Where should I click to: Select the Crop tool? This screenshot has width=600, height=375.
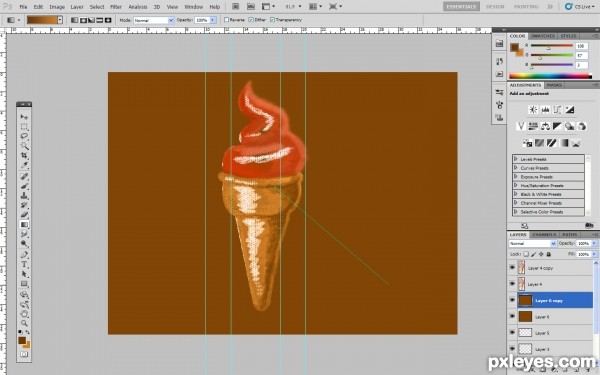pos(24,155)
